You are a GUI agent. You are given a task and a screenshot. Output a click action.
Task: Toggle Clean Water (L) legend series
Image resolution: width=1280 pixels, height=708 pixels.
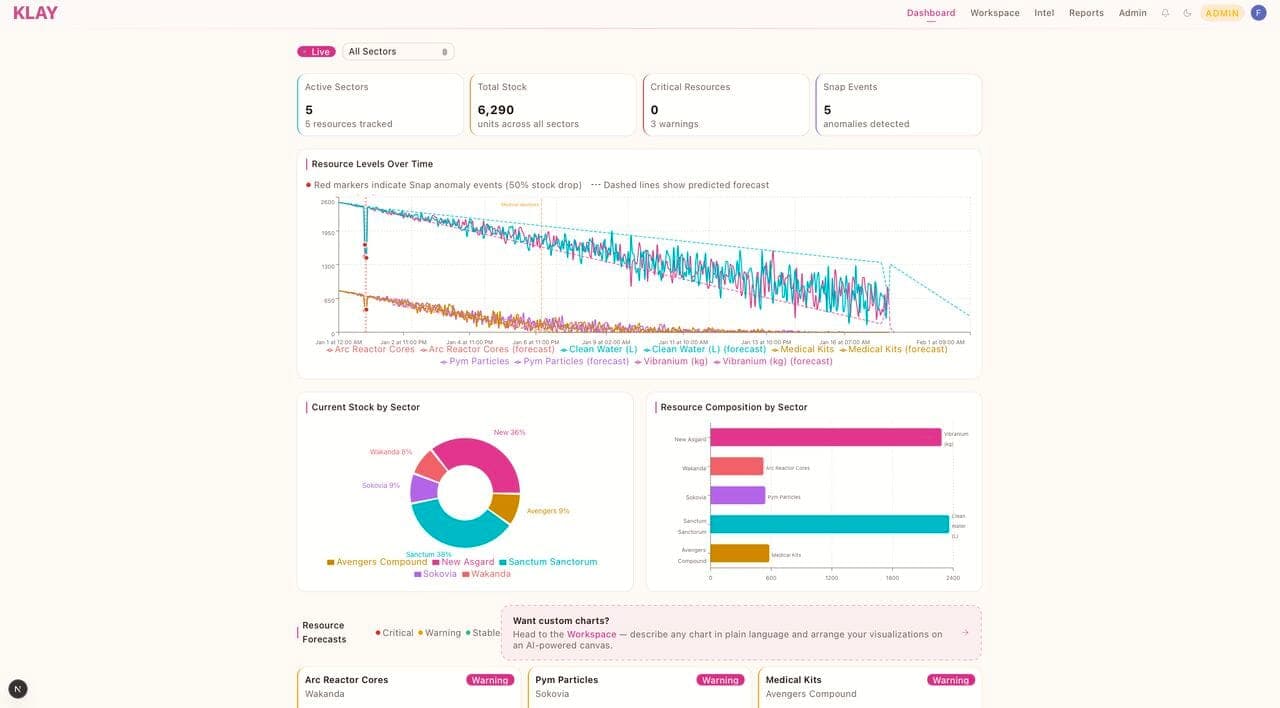[x=598, y=349]
